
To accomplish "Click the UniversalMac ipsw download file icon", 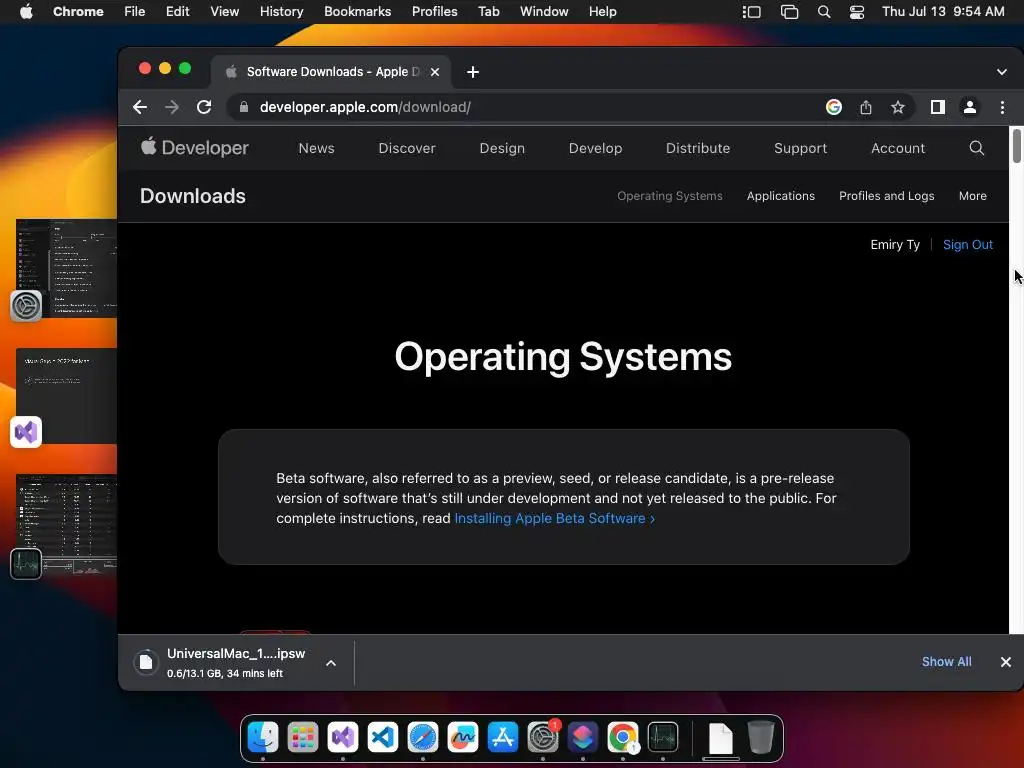I will [x=146, y=662].
